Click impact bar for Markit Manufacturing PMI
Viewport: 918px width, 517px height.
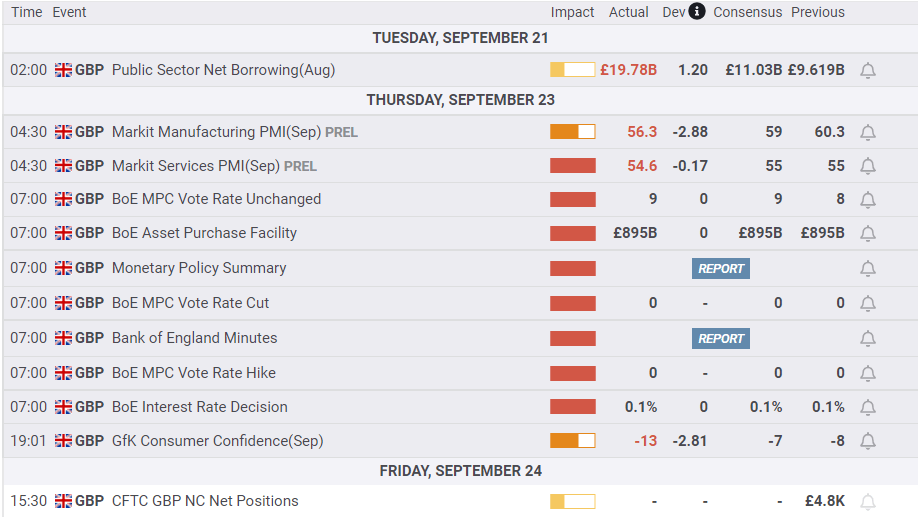pos(572,132)
